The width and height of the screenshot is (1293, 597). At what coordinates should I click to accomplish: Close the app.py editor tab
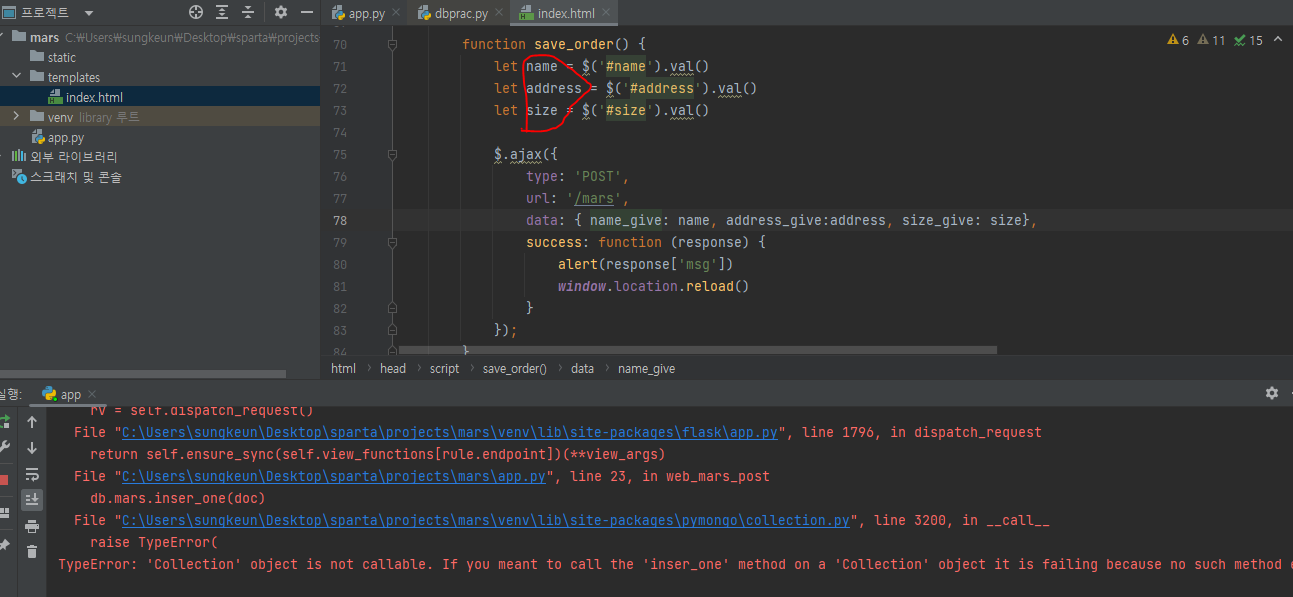coord(395,13)
